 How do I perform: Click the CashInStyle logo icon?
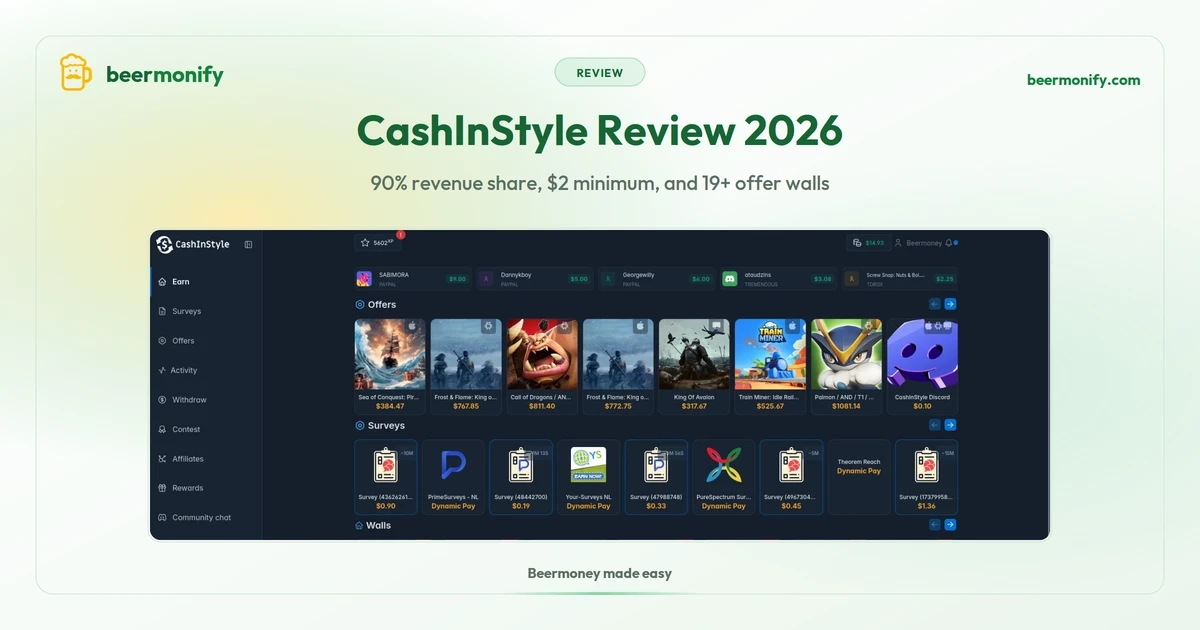point(164,244)
